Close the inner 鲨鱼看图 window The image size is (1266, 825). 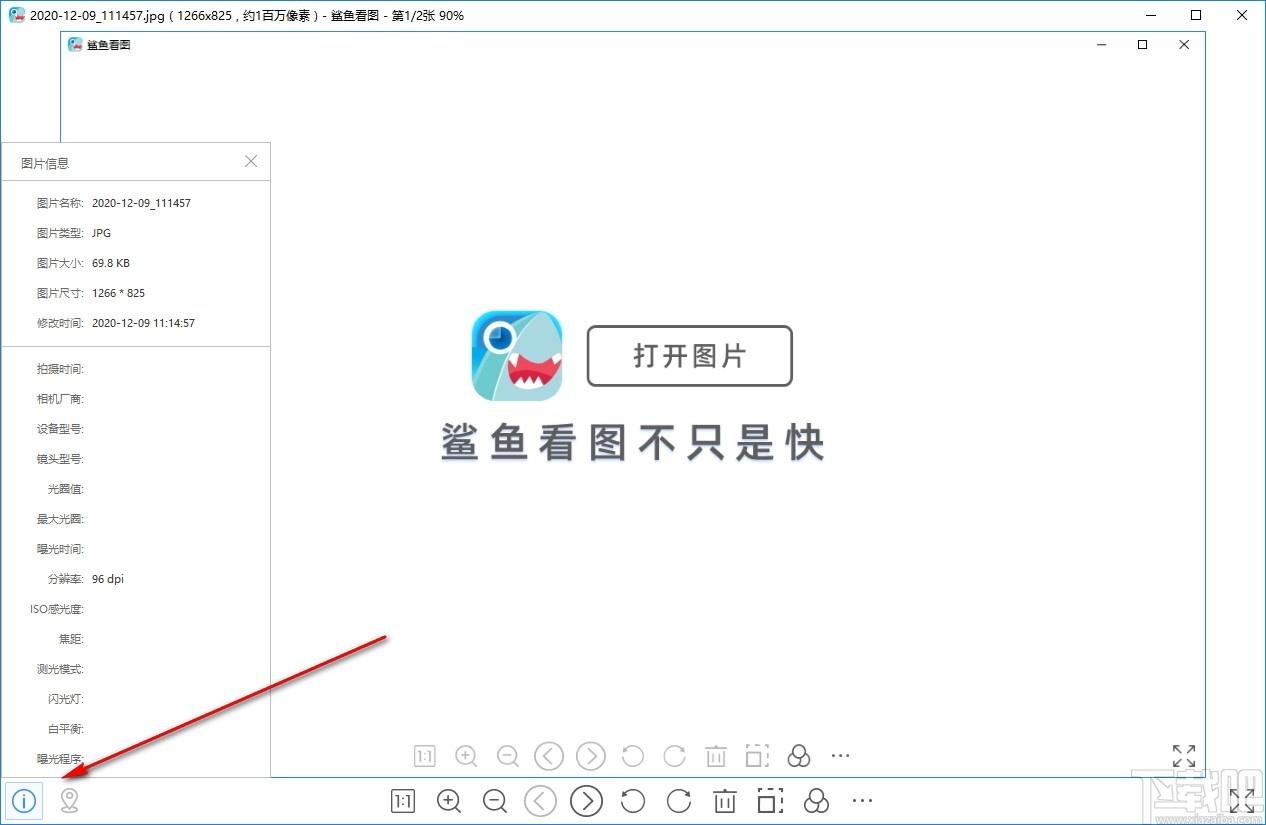coord(1184,45)
